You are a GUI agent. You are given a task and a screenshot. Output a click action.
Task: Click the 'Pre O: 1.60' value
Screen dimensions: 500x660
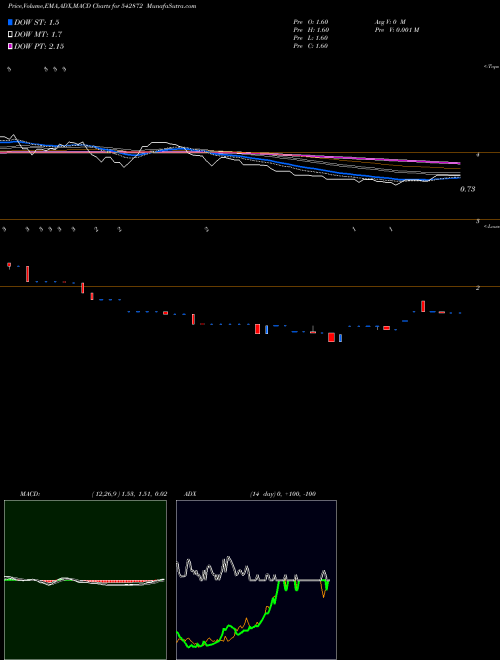pos(311,22)
